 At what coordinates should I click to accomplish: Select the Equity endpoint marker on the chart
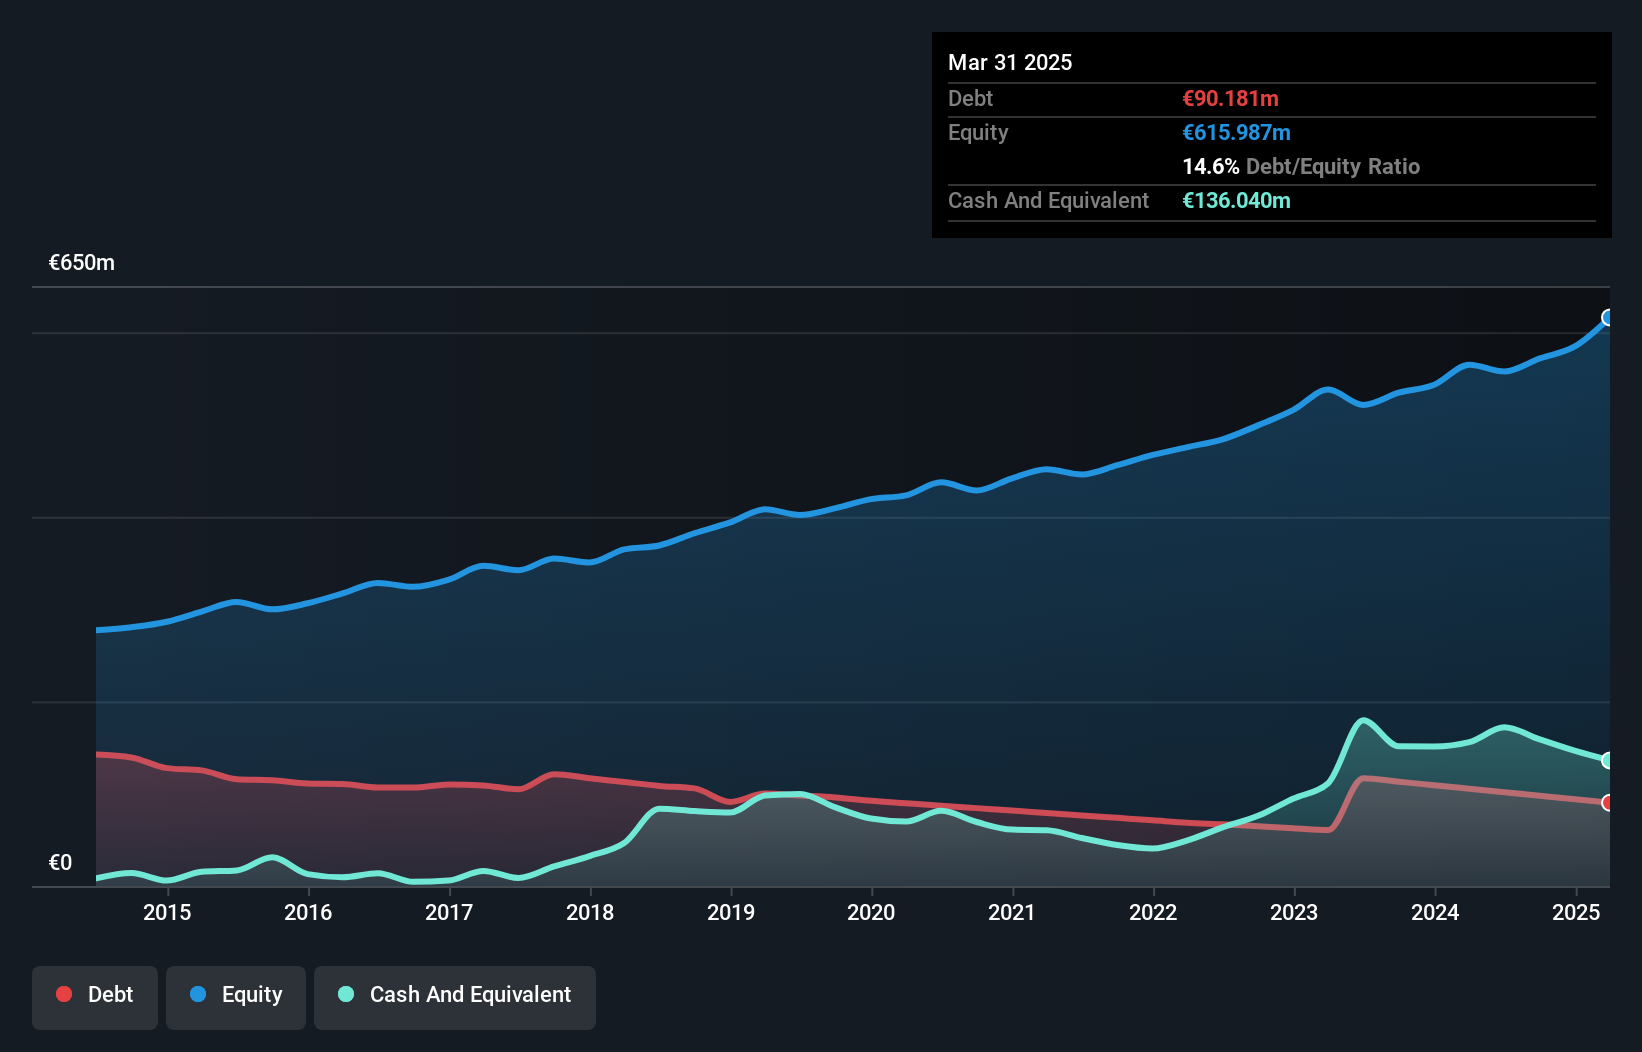pyautogui.click(x=1607, y=318)
